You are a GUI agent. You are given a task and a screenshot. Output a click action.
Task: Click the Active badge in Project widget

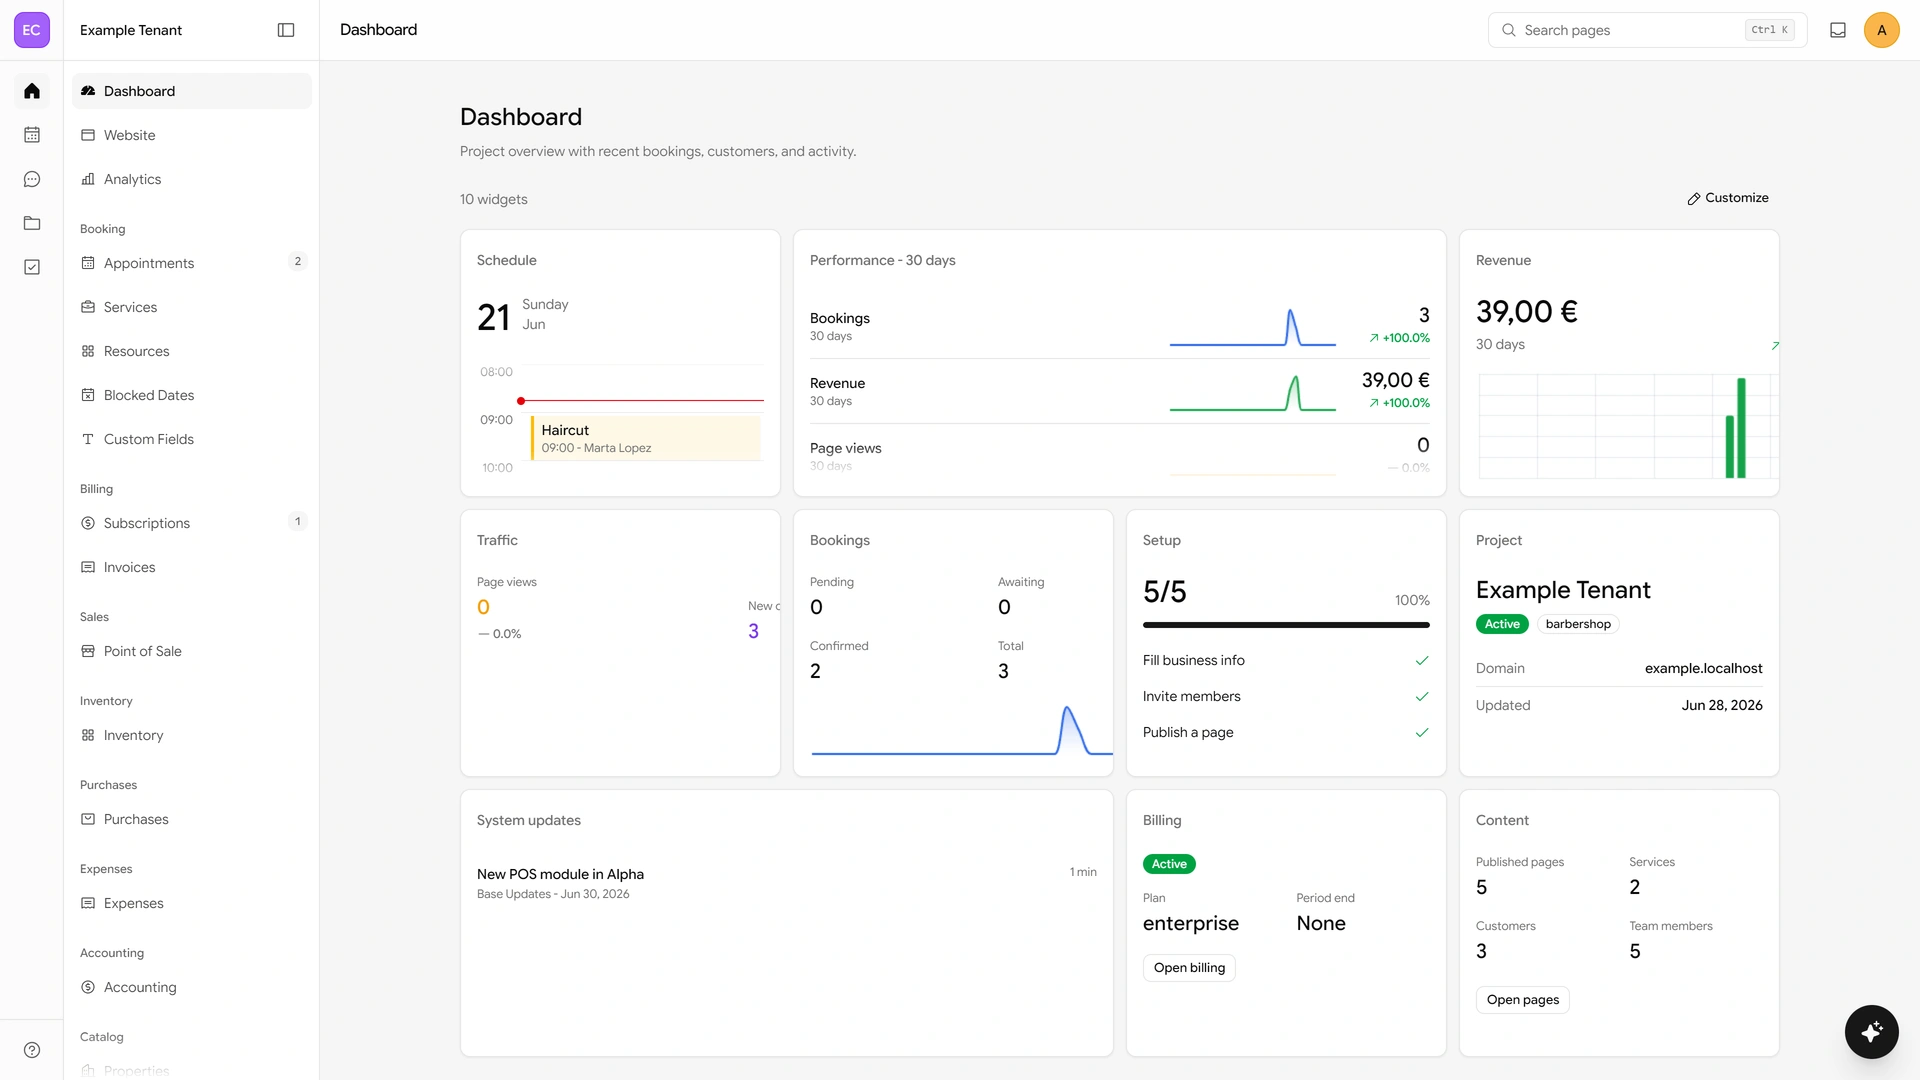1502,624
